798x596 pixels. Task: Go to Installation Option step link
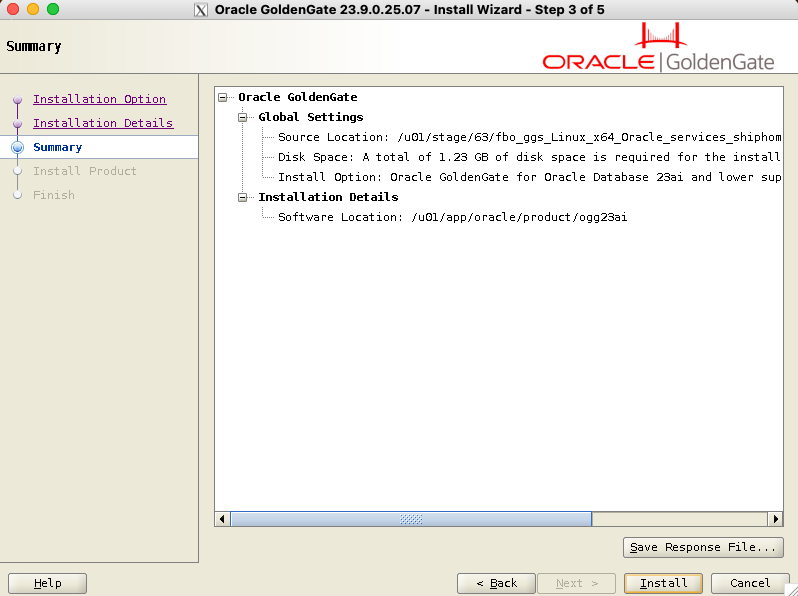tap(100, 99)
